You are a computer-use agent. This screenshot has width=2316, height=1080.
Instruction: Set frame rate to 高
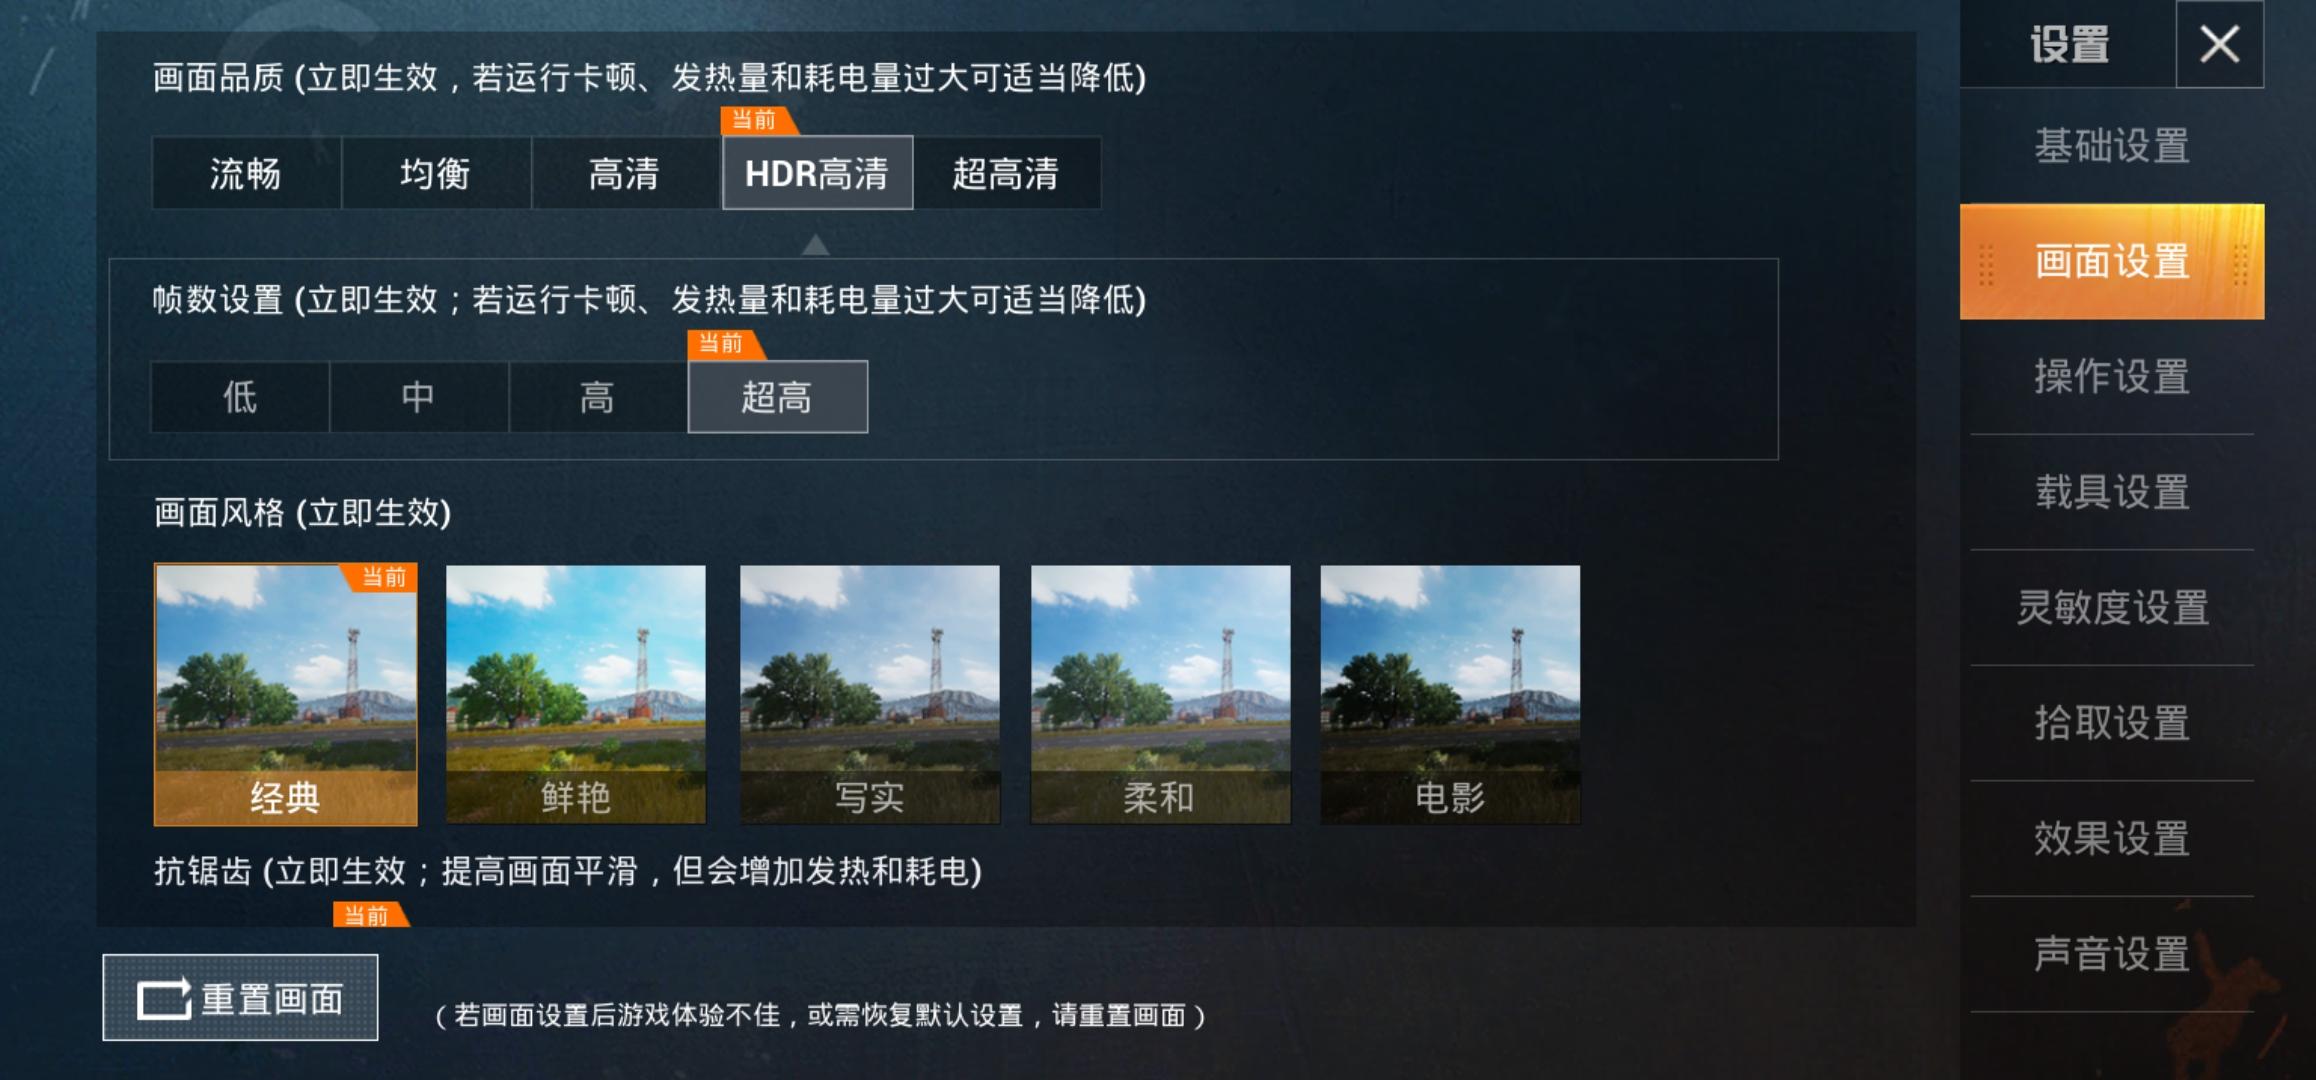pos(598,397)
